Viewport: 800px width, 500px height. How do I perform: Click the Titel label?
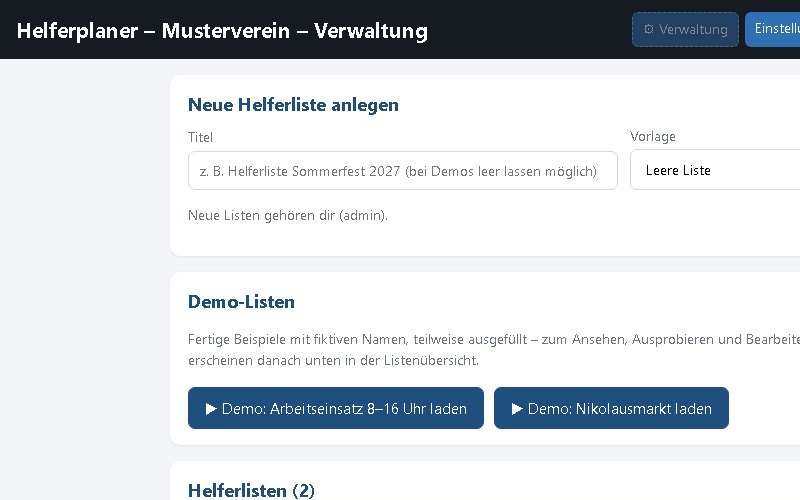(x=200, y=137)
